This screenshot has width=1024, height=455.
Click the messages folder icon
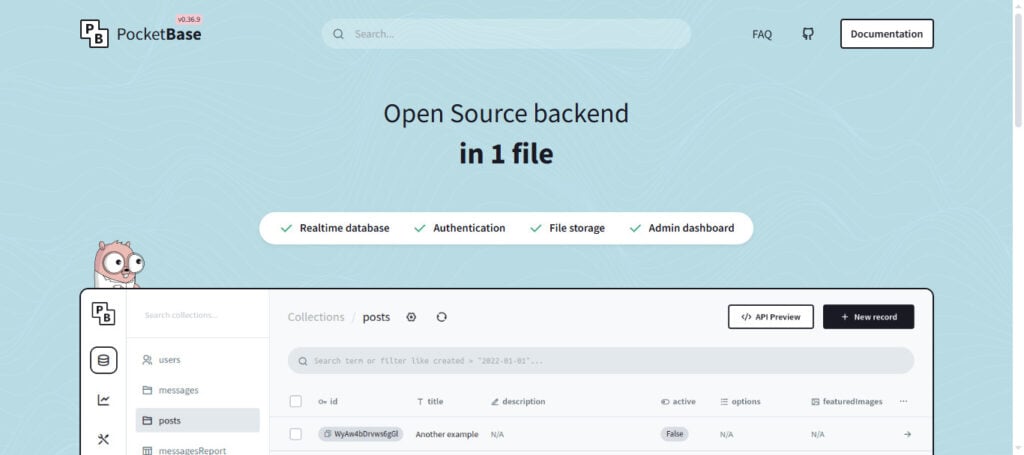coord(147,390)
